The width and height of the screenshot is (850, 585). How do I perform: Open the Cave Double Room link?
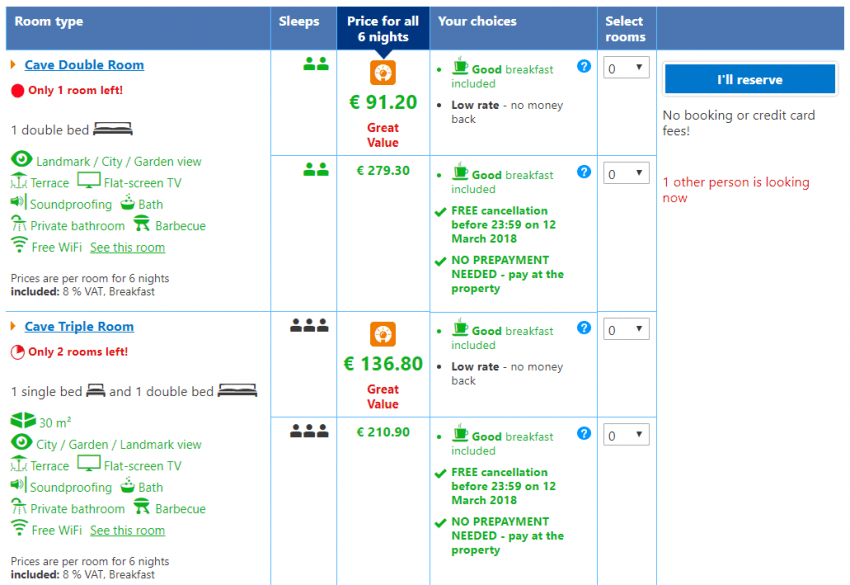tap(84, 65)
